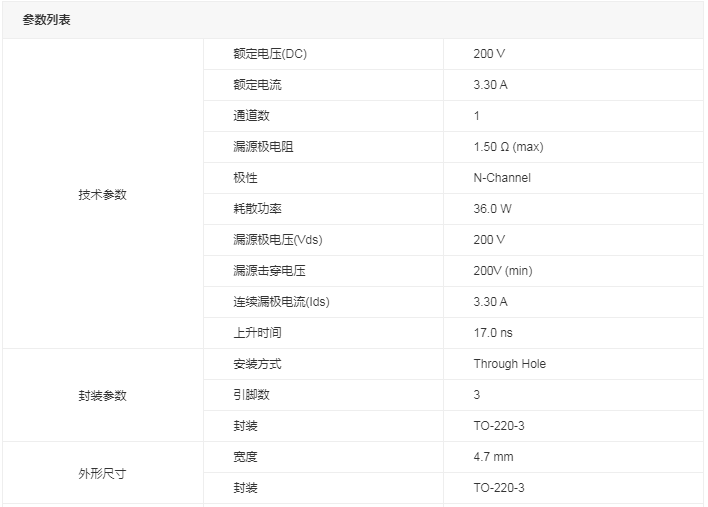The image size is (708, 507).
Task: Select the 外形尺寸 category cell
Action: tap(102, 474)
